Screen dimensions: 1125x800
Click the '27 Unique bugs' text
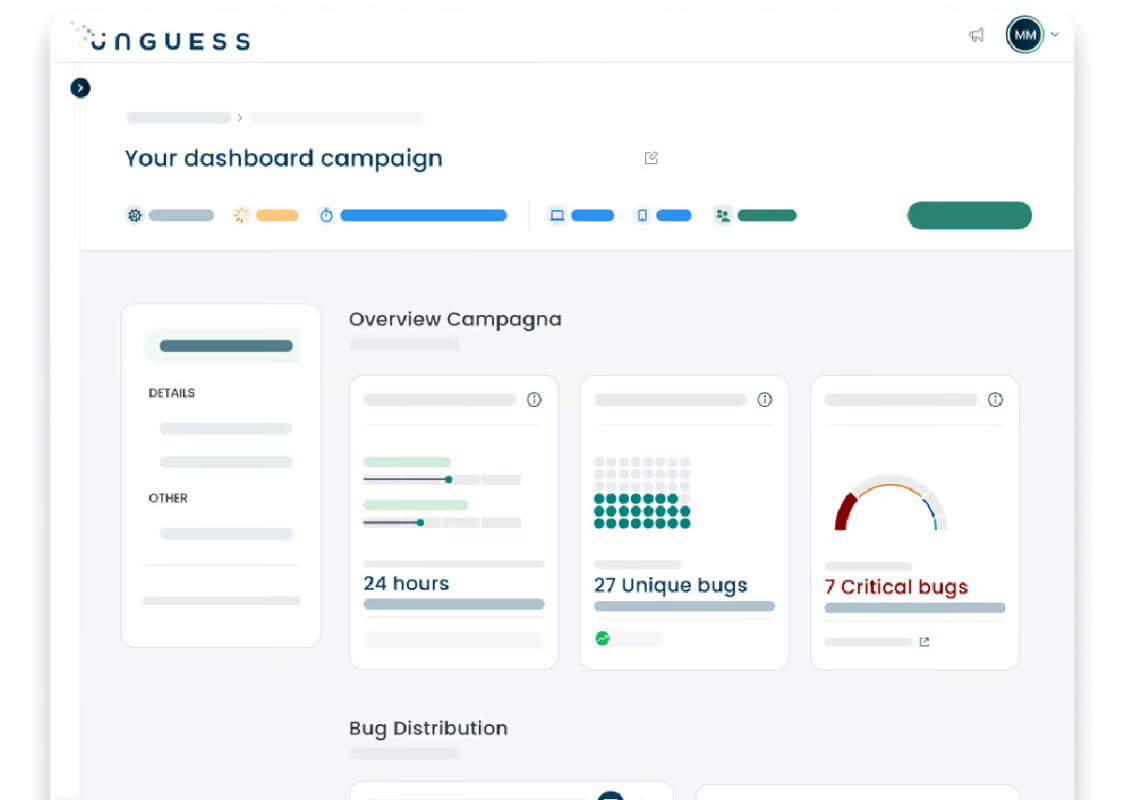click(671, 585)
